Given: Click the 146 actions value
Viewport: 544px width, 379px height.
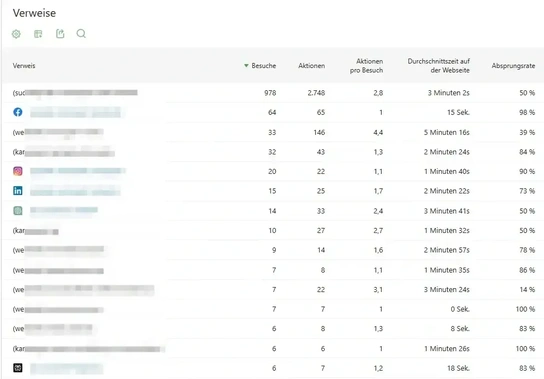Looking at the screenshot, I should [x=319, y=132].
